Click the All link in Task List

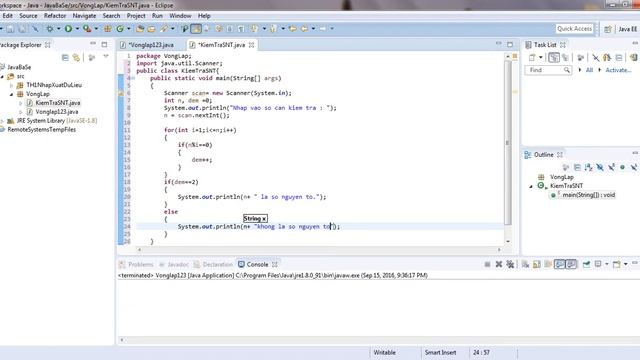click(x=589, y=70)
